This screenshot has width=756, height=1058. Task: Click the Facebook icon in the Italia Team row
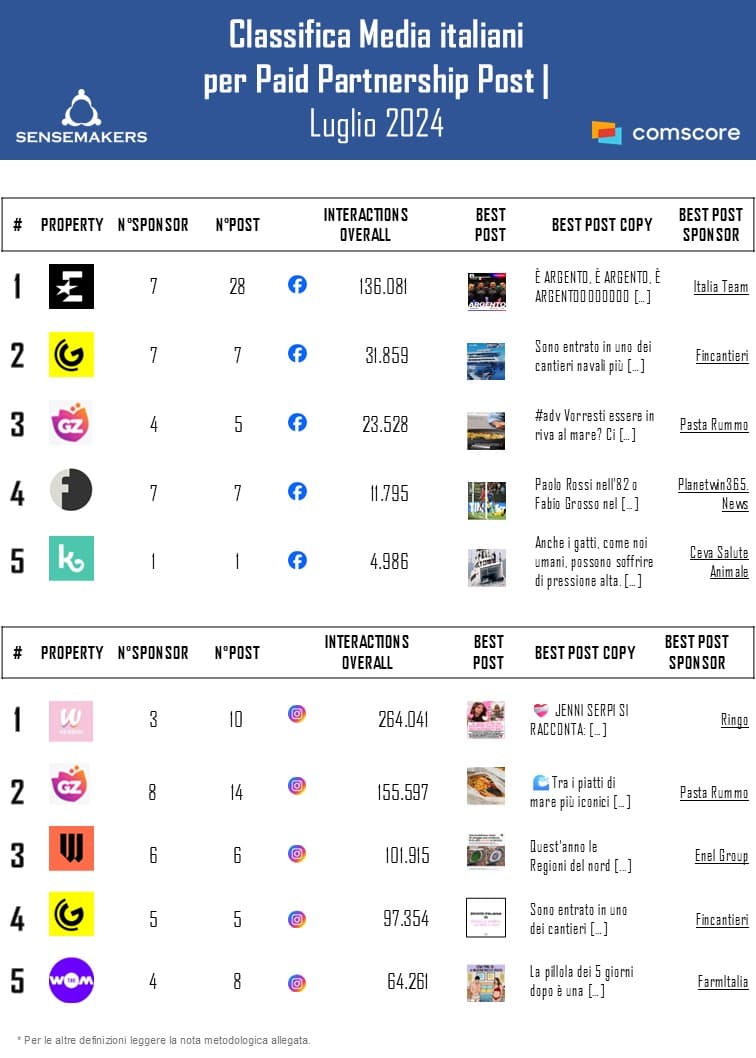[297, 285]
